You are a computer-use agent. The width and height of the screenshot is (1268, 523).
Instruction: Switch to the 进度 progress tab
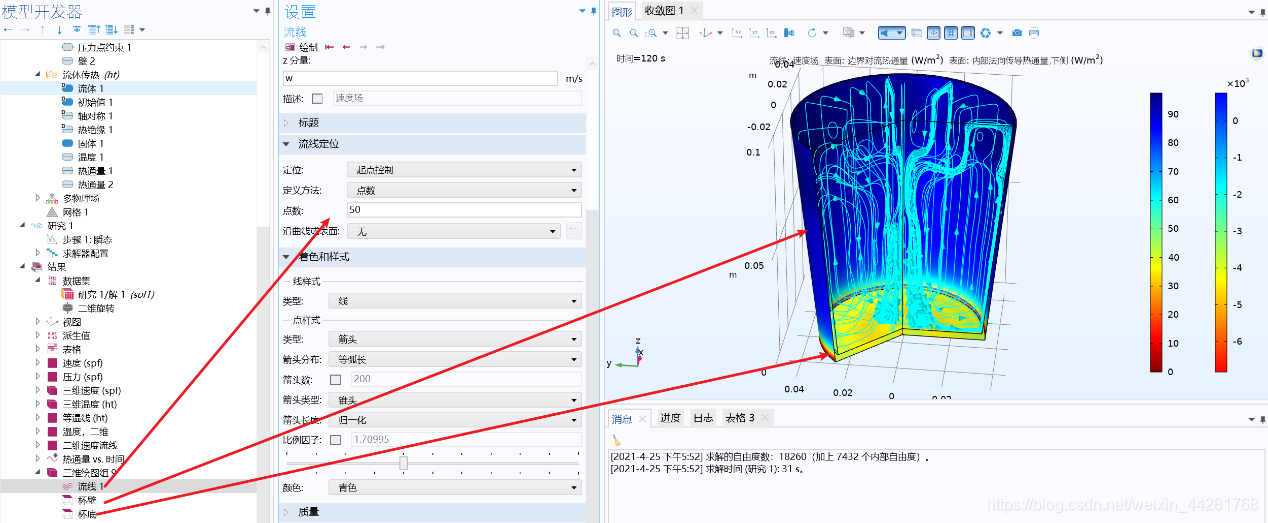coord(670,417)
